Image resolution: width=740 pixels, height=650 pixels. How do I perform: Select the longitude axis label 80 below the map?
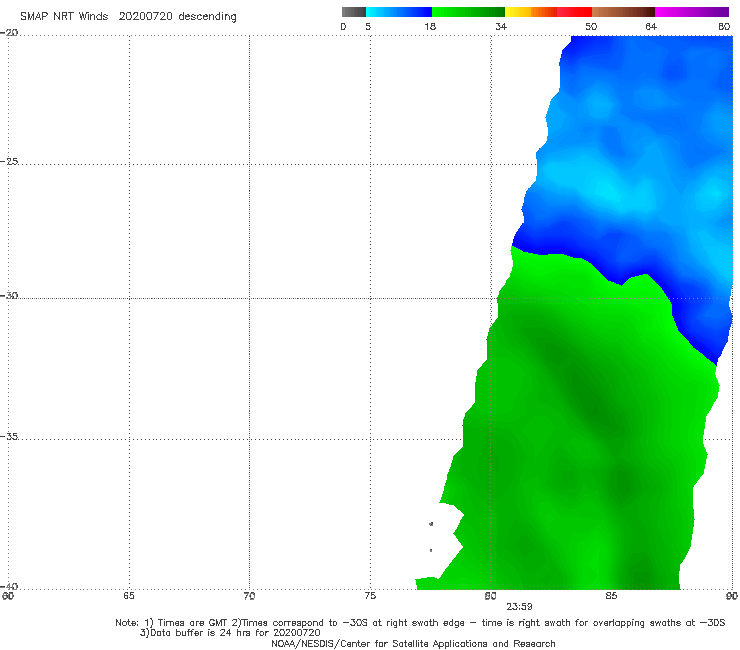coord(490,596)
